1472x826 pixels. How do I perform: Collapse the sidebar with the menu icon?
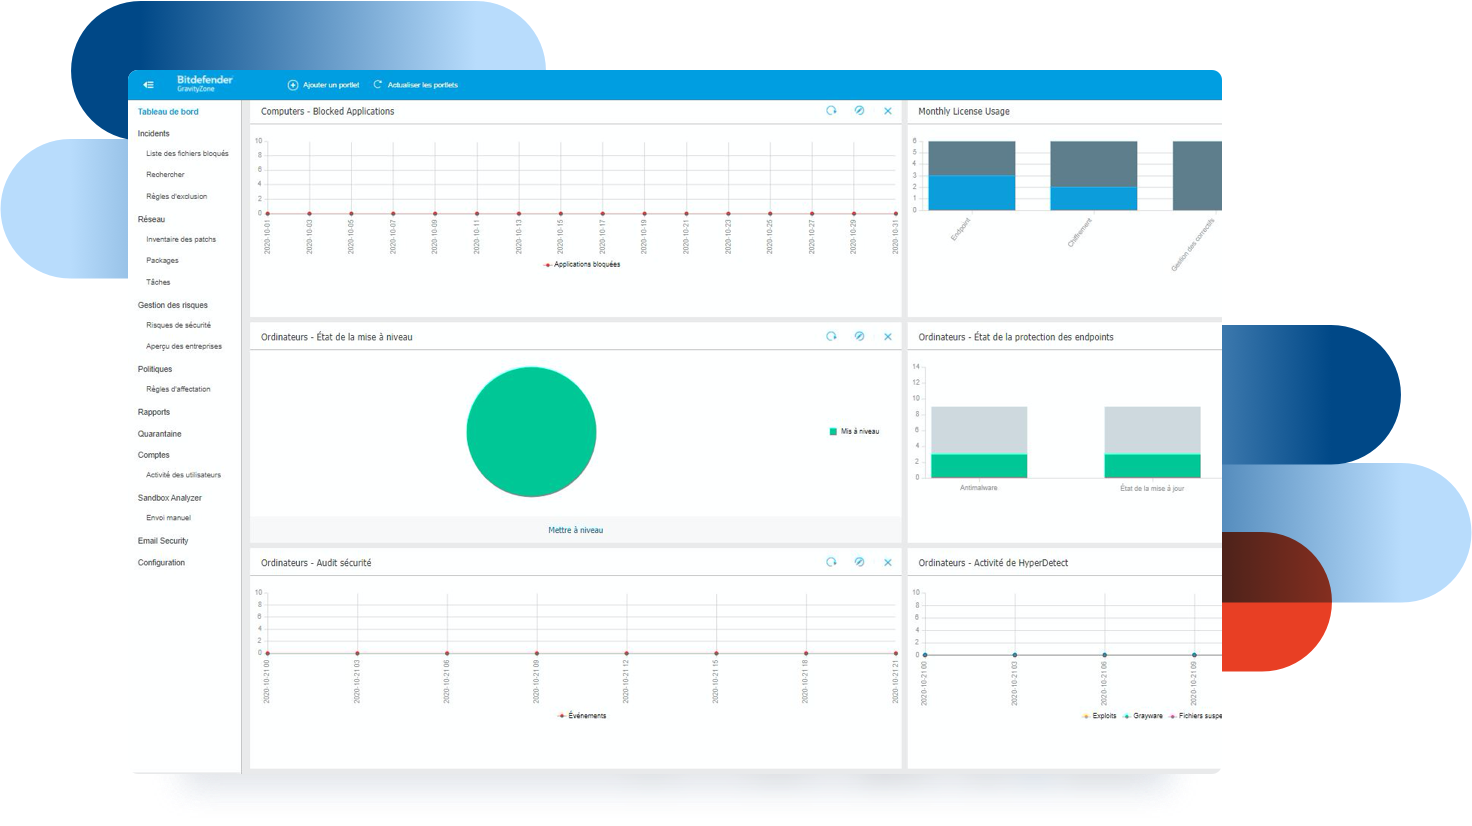coord(148,85)
